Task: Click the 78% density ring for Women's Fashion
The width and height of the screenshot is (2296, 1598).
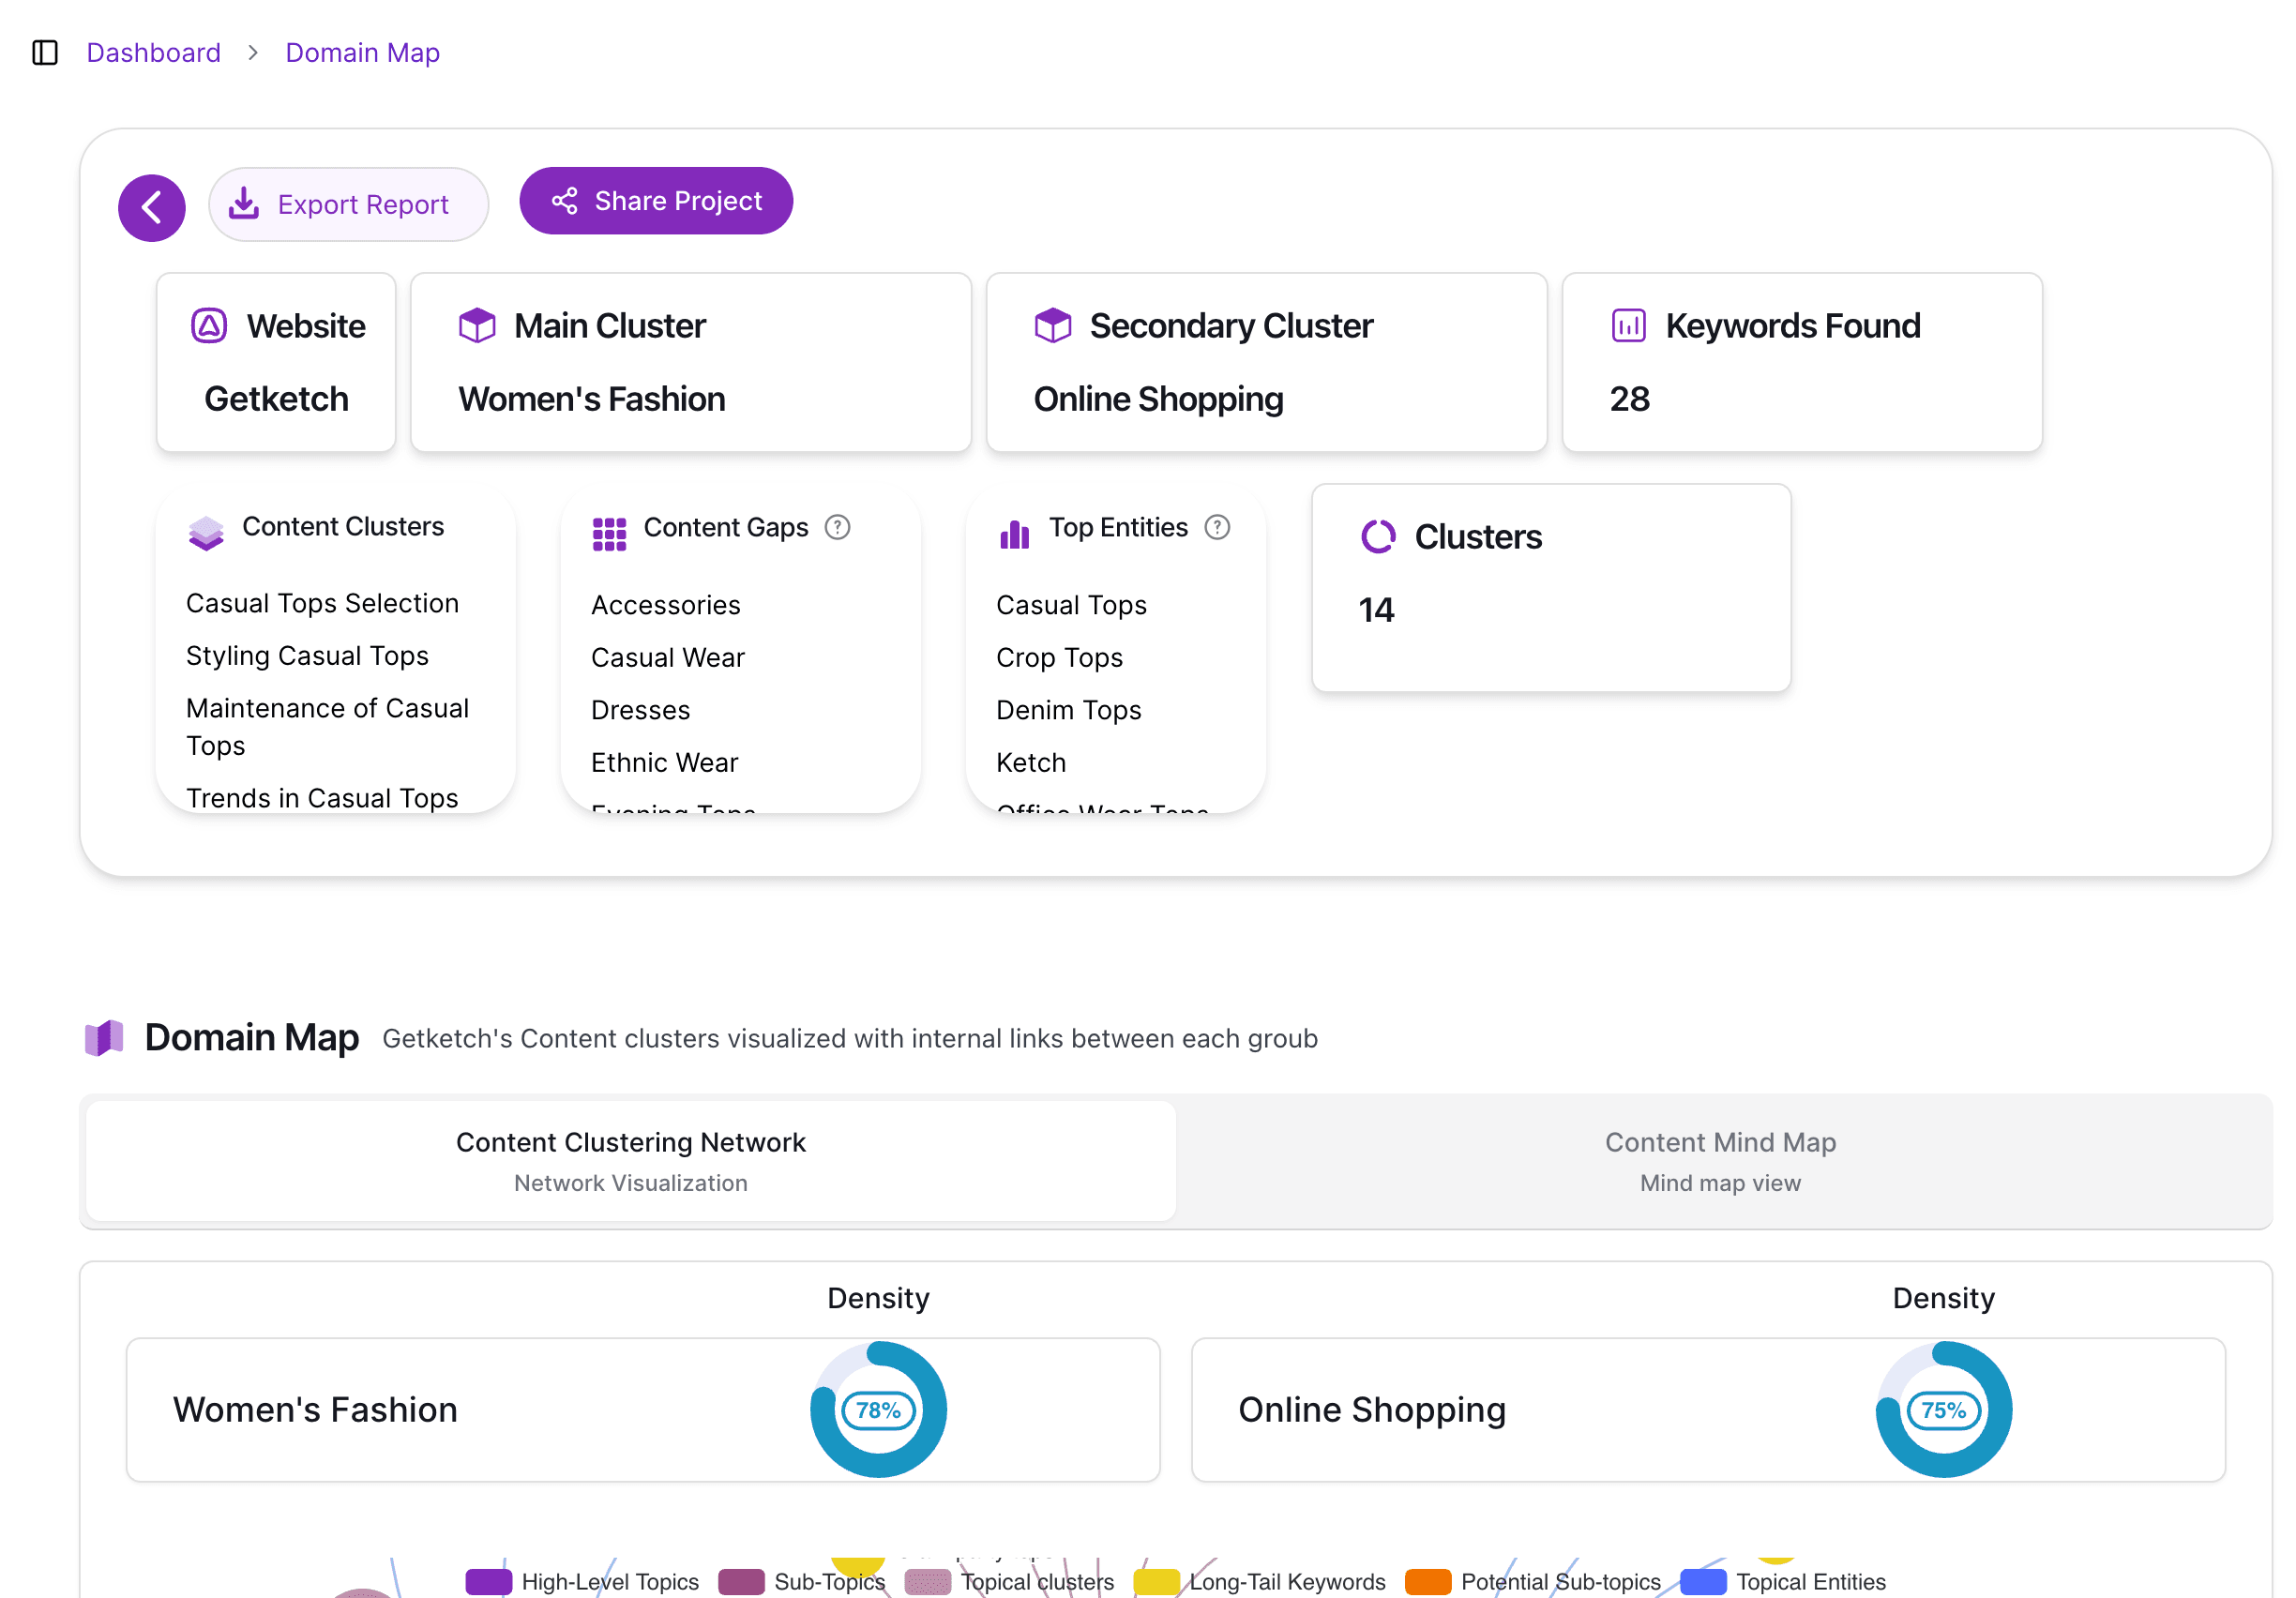Action: tap(878, 1410)
